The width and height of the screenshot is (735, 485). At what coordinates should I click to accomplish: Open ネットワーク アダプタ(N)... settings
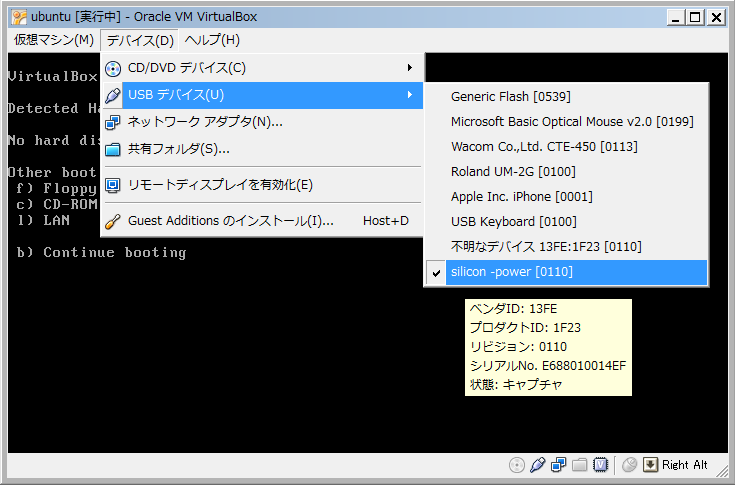[262, 122]
